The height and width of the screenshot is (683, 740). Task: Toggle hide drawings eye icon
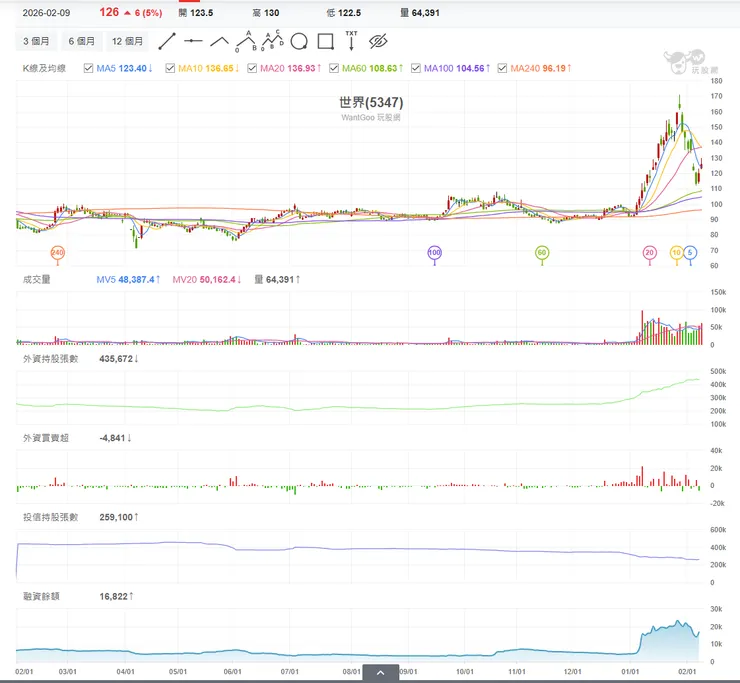[378, 42]
